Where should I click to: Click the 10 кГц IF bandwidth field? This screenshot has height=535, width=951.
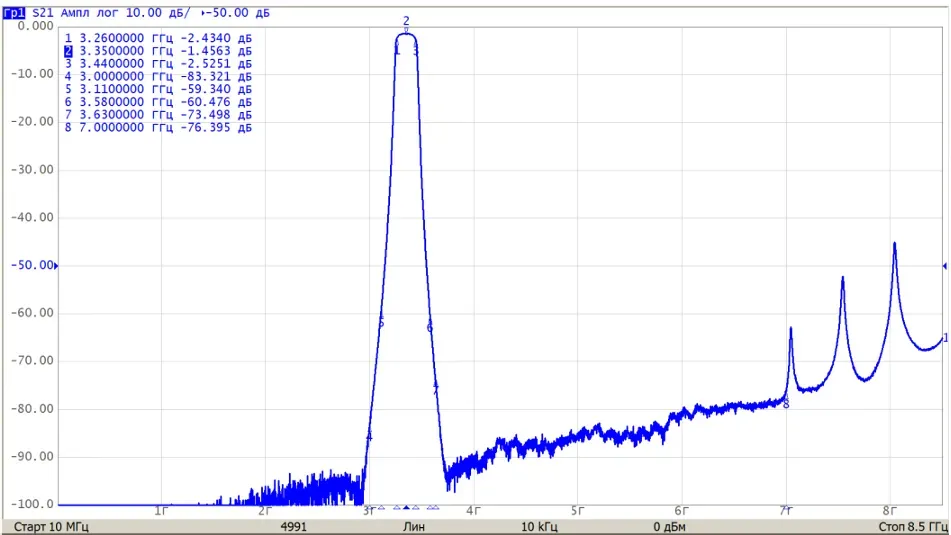pos(539,527)
